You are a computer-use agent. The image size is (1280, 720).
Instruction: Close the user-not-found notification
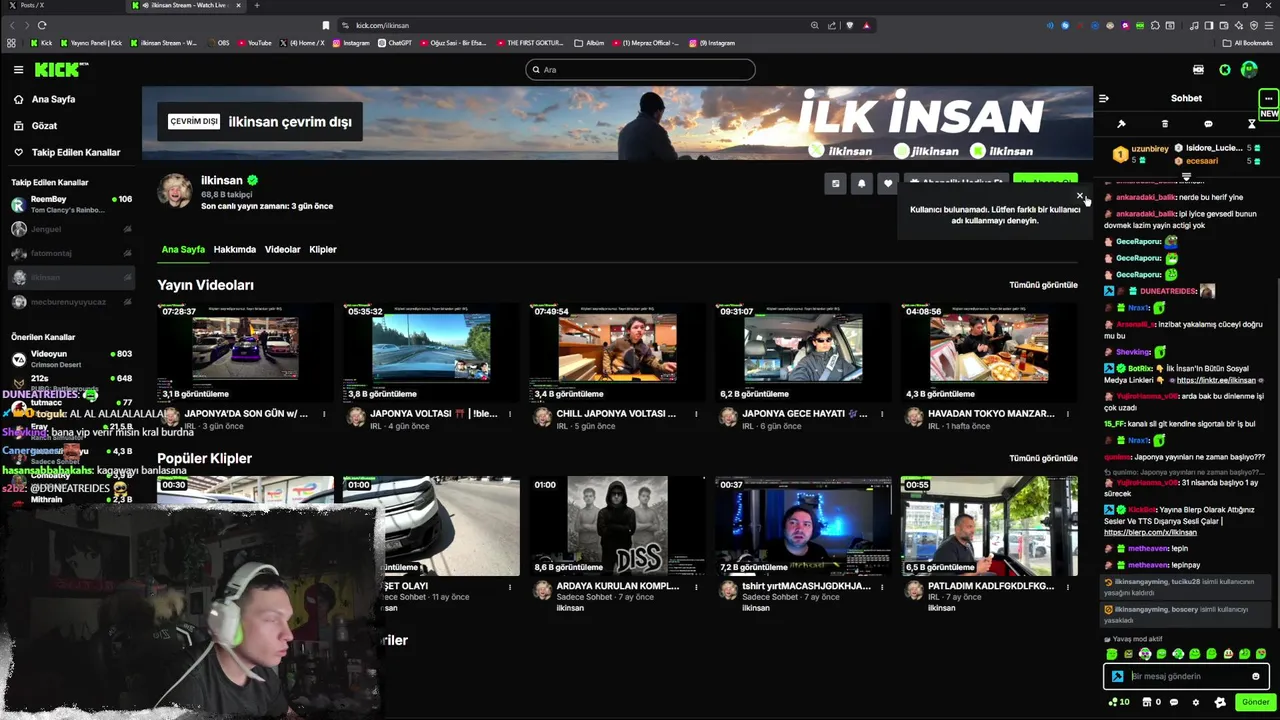tap(1079, 195)
